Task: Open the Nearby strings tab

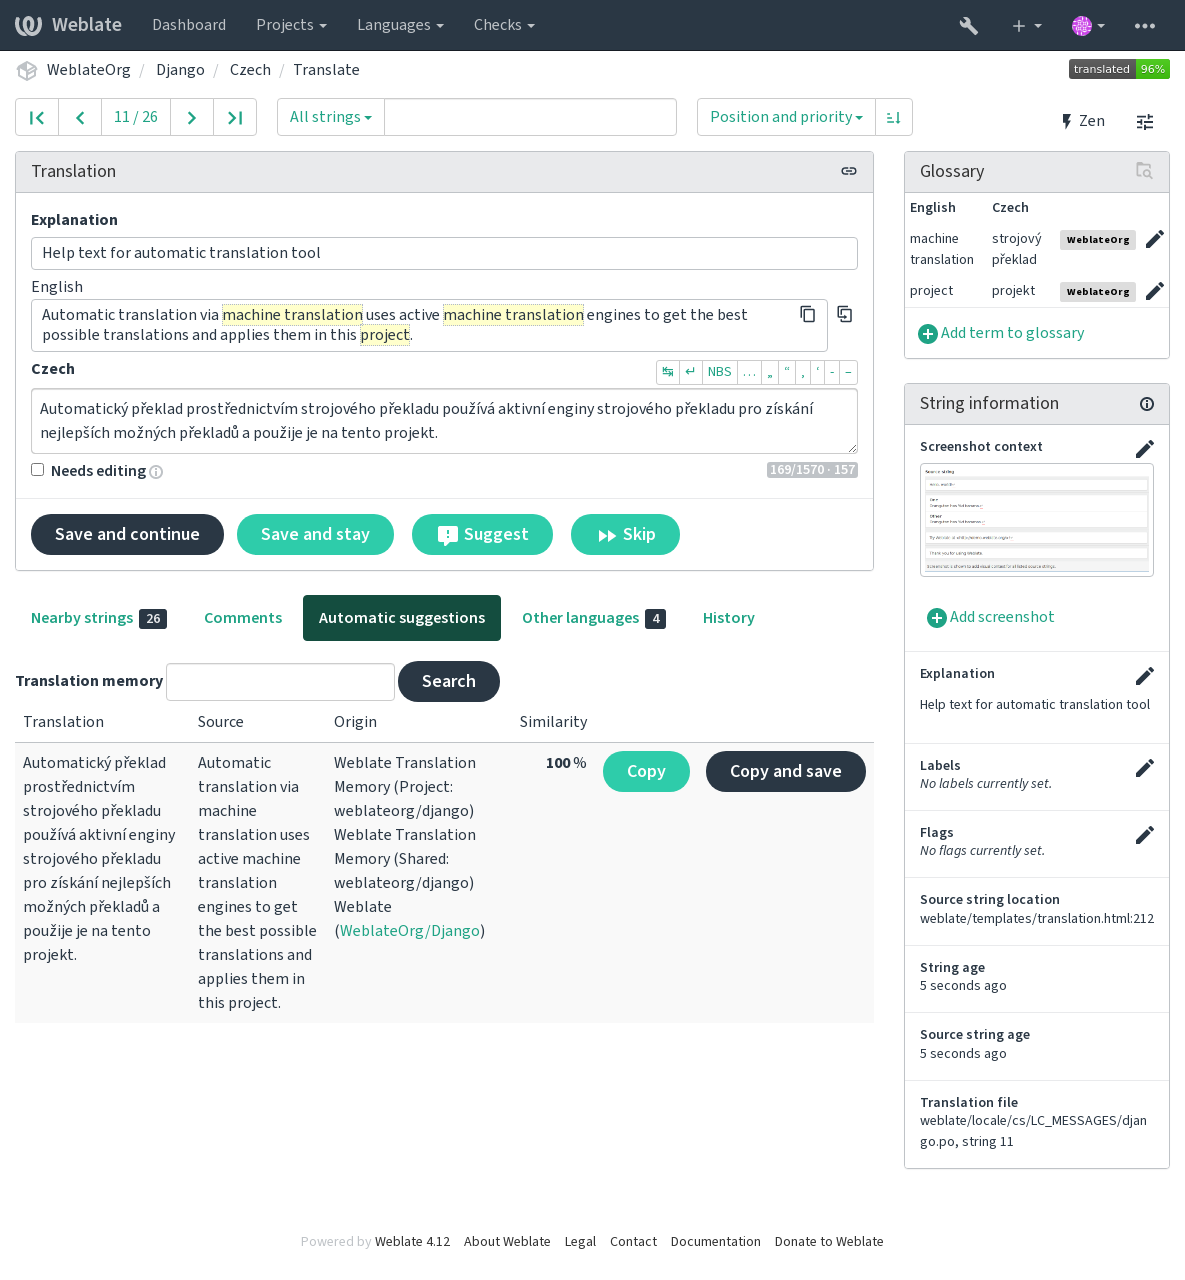Action: (99, 618)
